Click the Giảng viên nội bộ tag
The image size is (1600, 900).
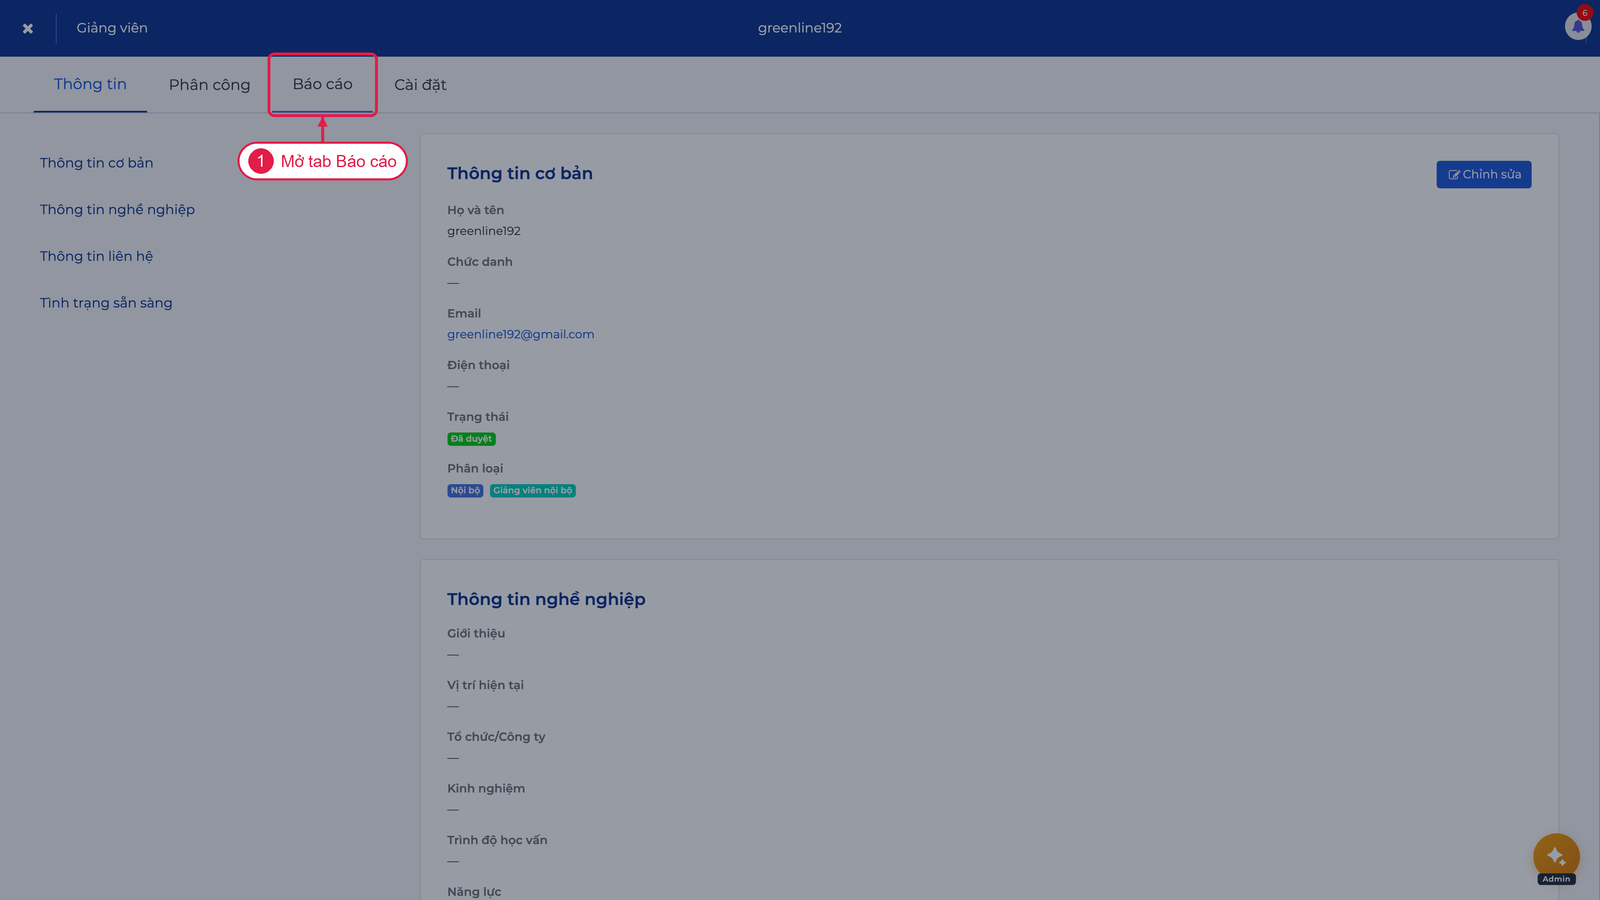532,491
